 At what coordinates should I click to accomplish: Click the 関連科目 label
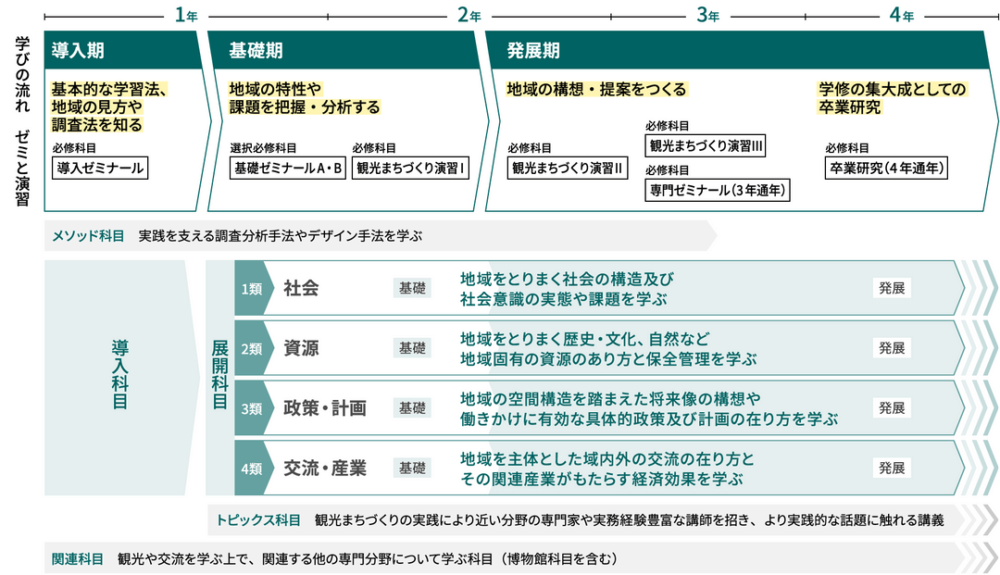[x=77, y=559]
